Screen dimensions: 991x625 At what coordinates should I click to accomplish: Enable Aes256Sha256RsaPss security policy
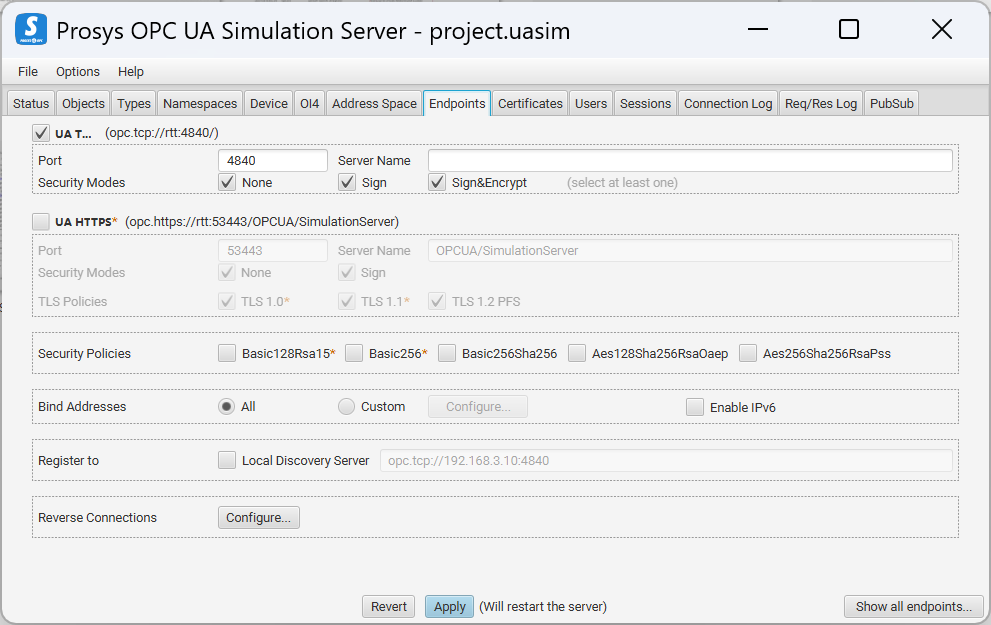(748, 353)
